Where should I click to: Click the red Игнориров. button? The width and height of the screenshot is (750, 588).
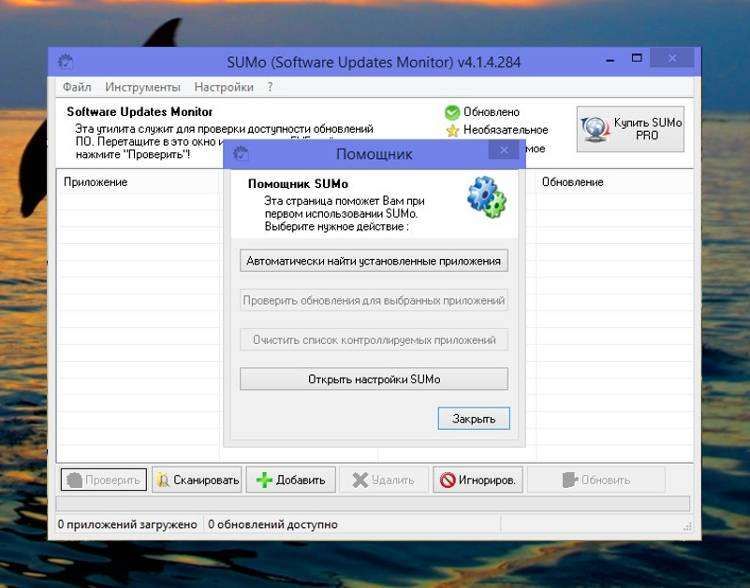coord(478,480)
